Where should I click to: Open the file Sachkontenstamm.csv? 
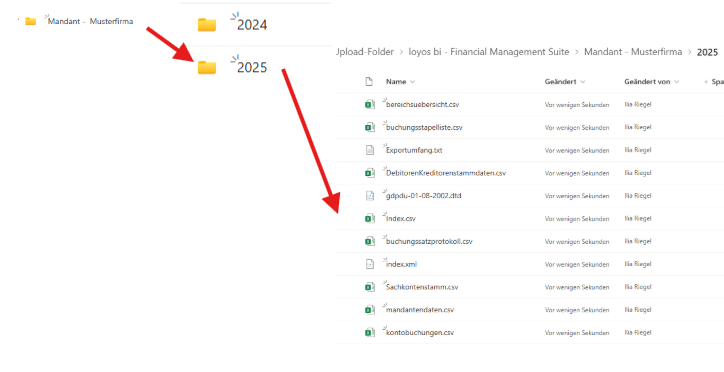point(422,287)
